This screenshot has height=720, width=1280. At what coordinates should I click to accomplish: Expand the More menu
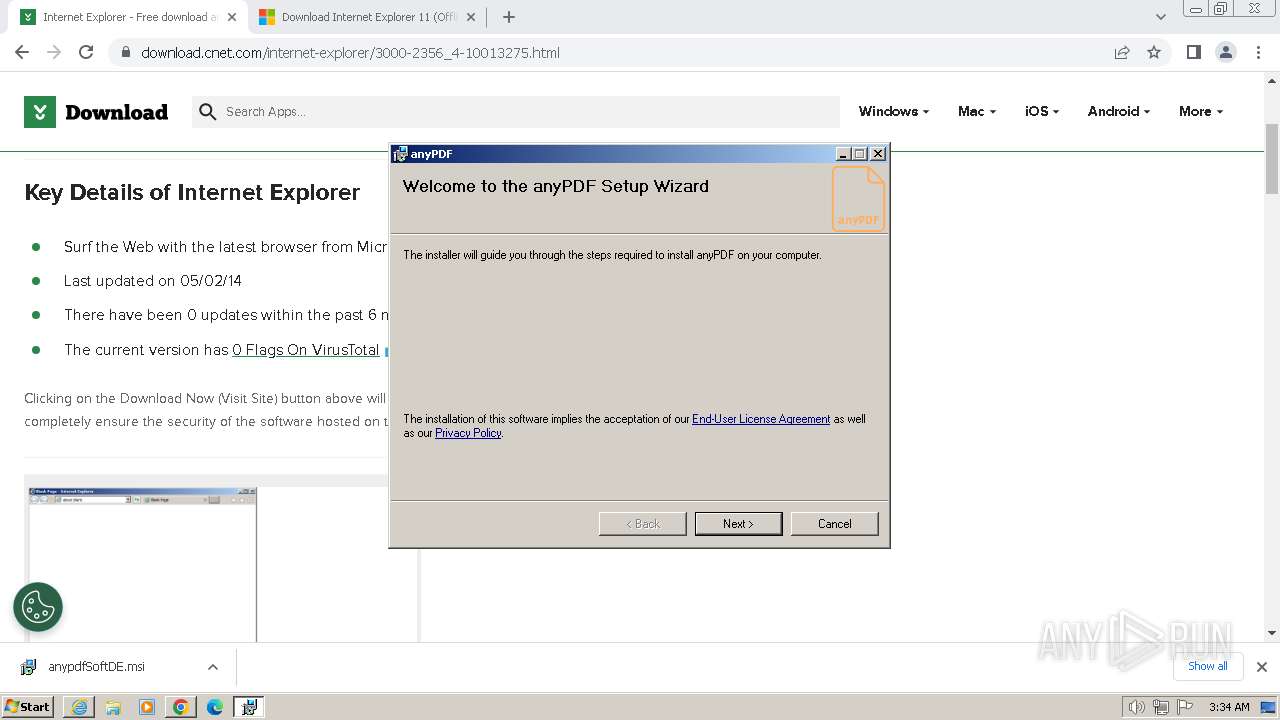click(x=1201, y=112)
